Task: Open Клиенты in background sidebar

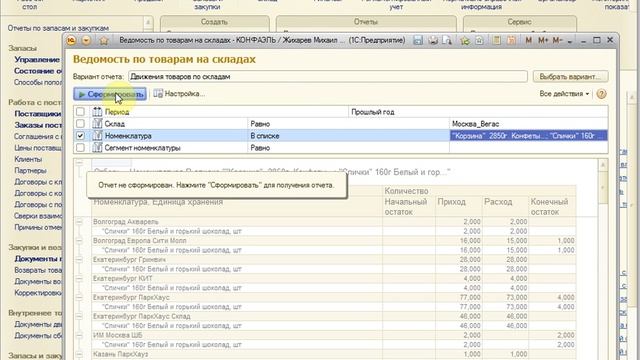Action: tap(28, 159)
